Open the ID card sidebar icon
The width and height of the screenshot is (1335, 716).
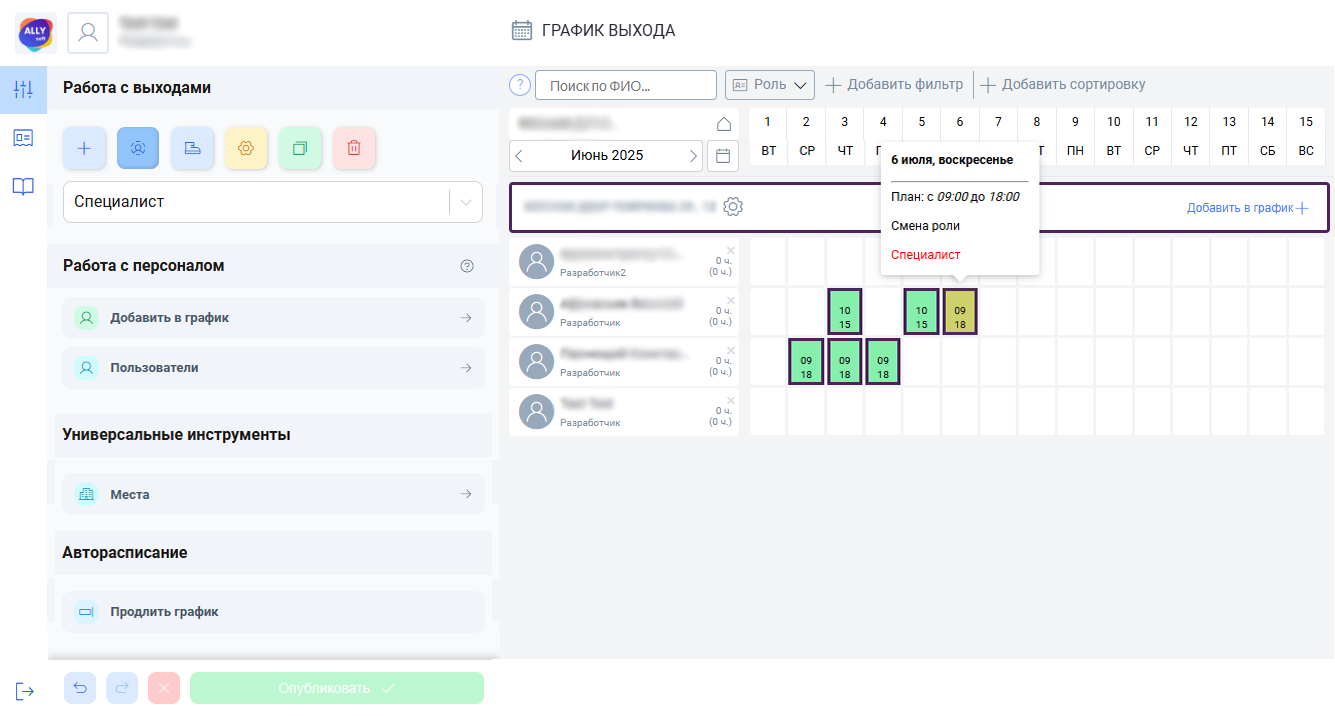coord(23,138)
